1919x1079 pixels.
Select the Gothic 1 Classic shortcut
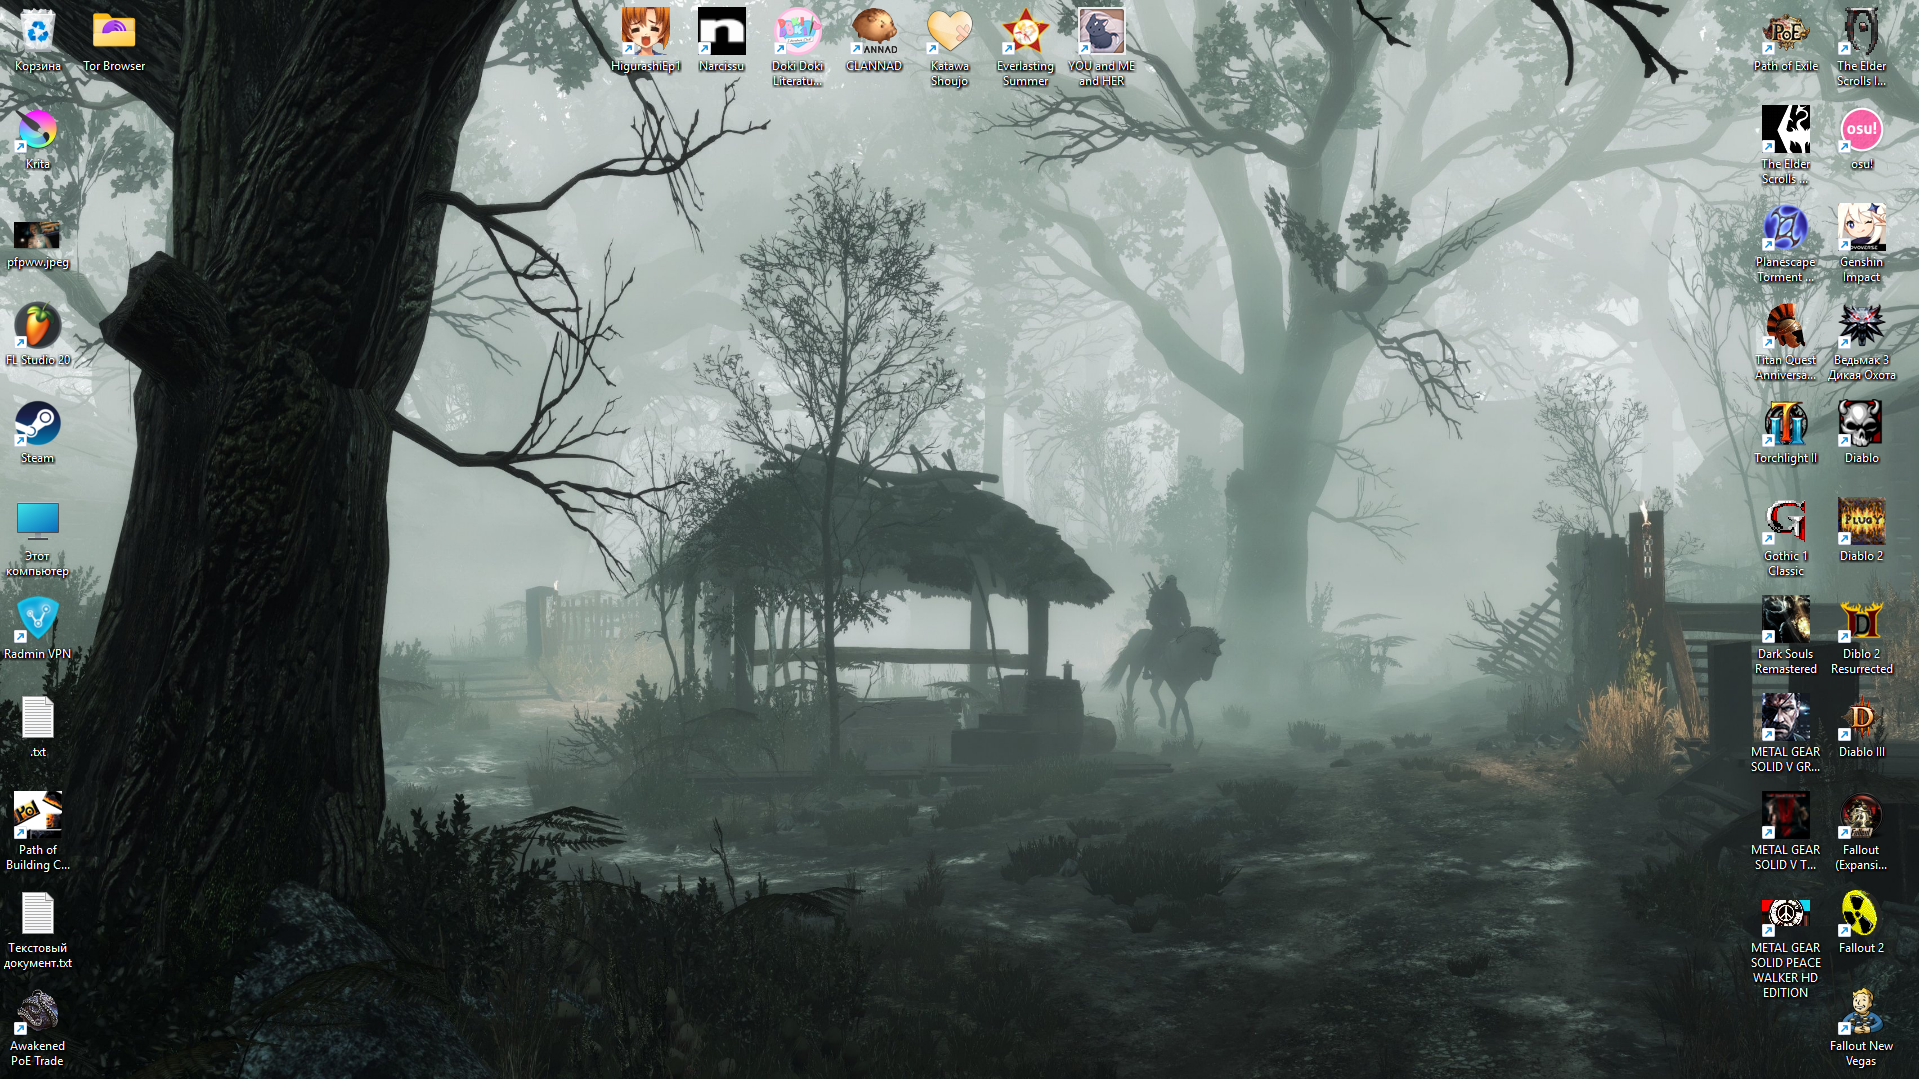click(x=1785, y=537)
